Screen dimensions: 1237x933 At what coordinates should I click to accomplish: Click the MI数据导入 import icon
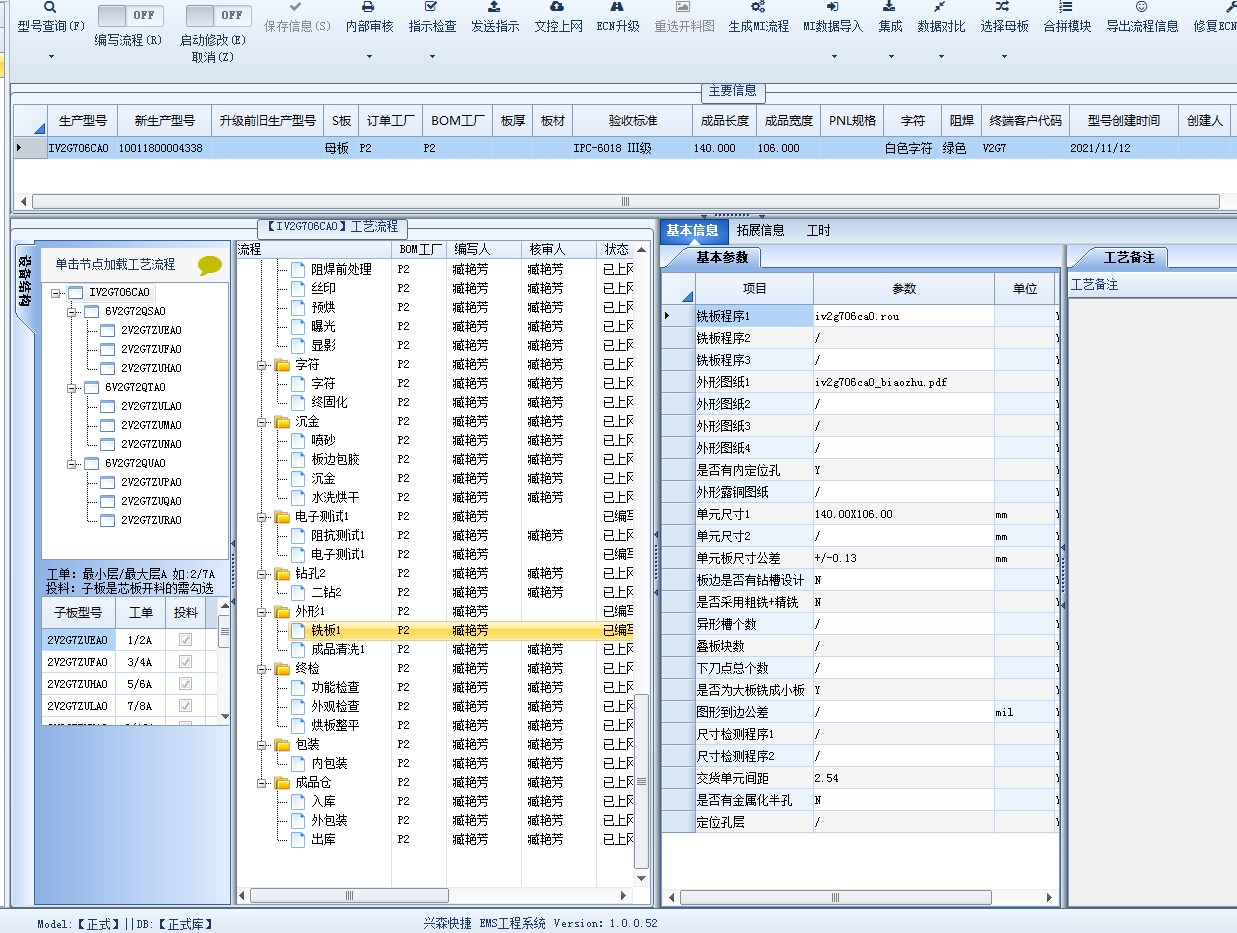[x=832, y=6]
